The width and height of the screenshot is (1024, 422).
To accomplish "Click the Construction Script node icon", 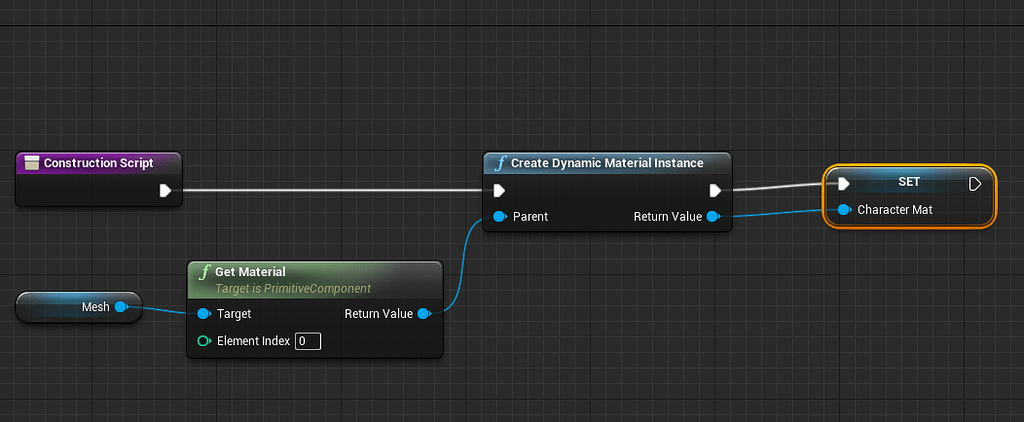I will [31, 163].
